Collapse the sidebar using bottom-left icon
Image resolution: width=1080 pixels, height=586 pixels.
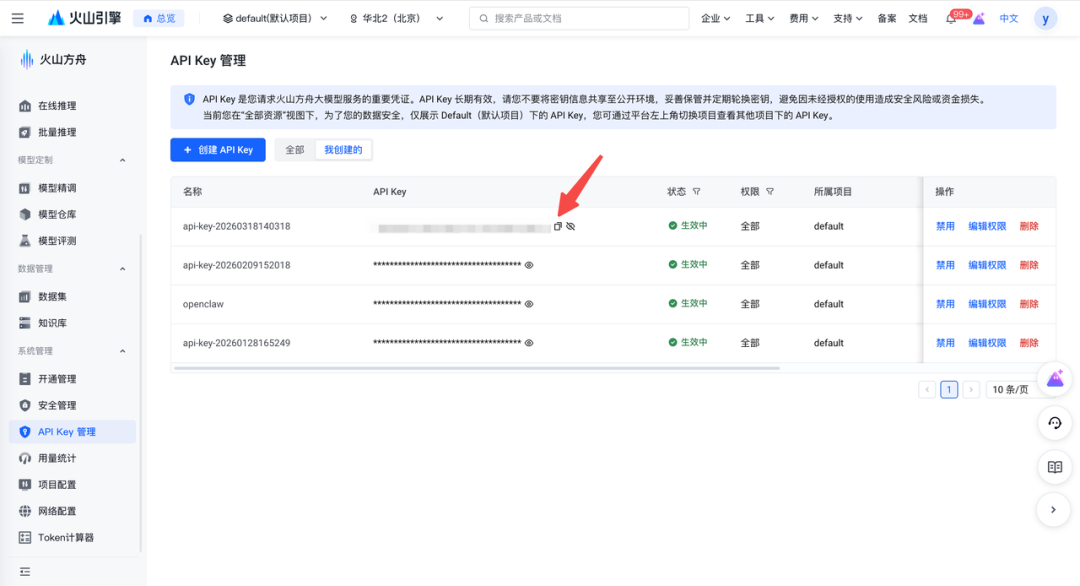coord(25,571)
